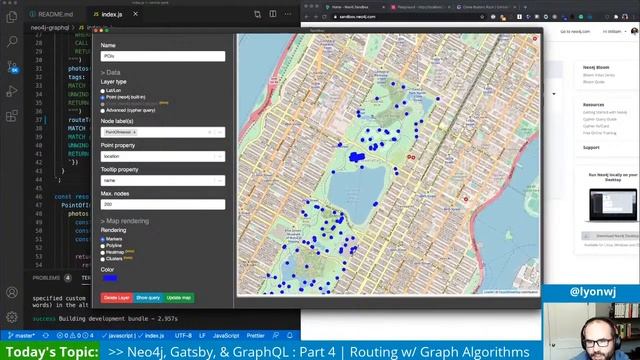This screenshot has width=640, height=360.
Task: Close the index.js editor tab
Action: pos(136,14)
